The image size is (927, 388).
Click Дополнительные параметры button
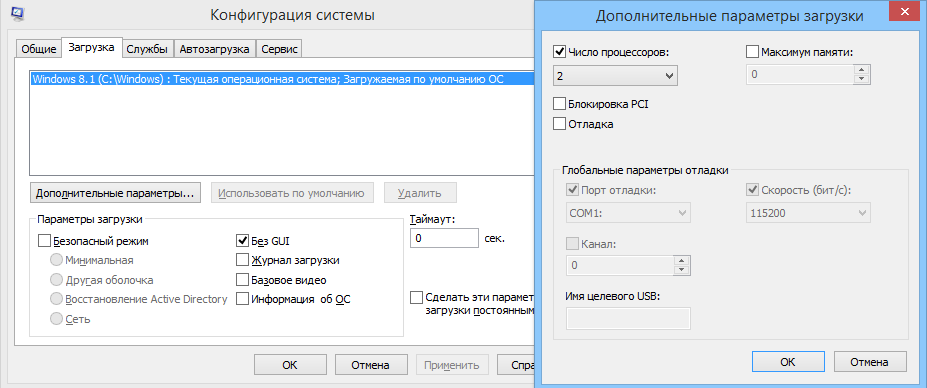[x=115, y=193]
